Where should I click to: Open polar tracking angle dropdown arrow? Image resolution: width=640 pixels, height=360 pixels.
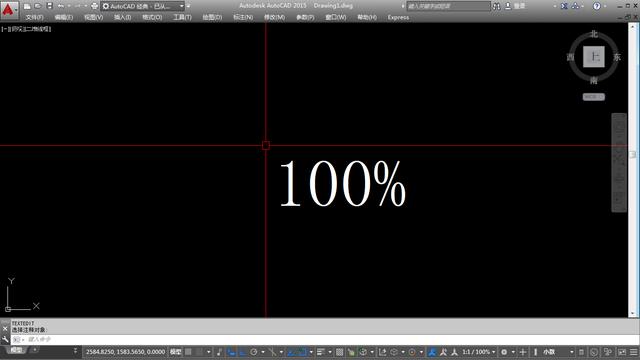(262, 352)
